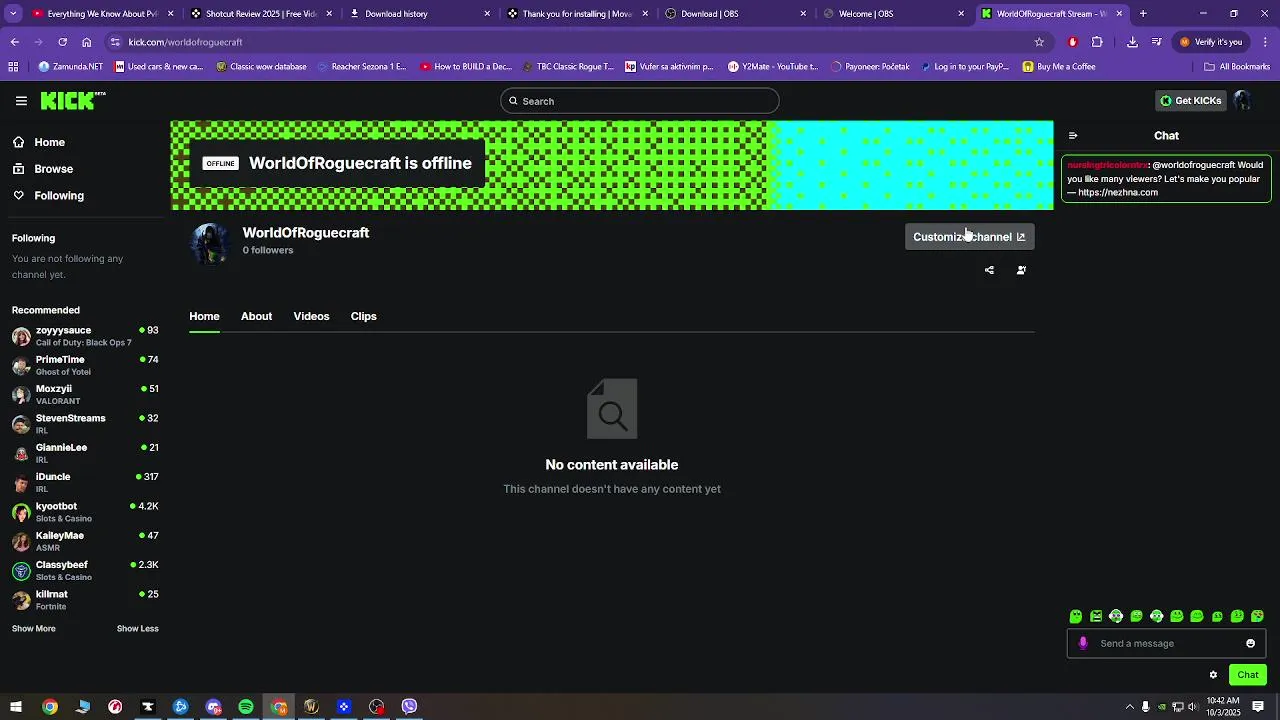This screenshot has height=720, width=1280.
Task: Click the green Chat send button
Action: click(x=1248, y=675)
